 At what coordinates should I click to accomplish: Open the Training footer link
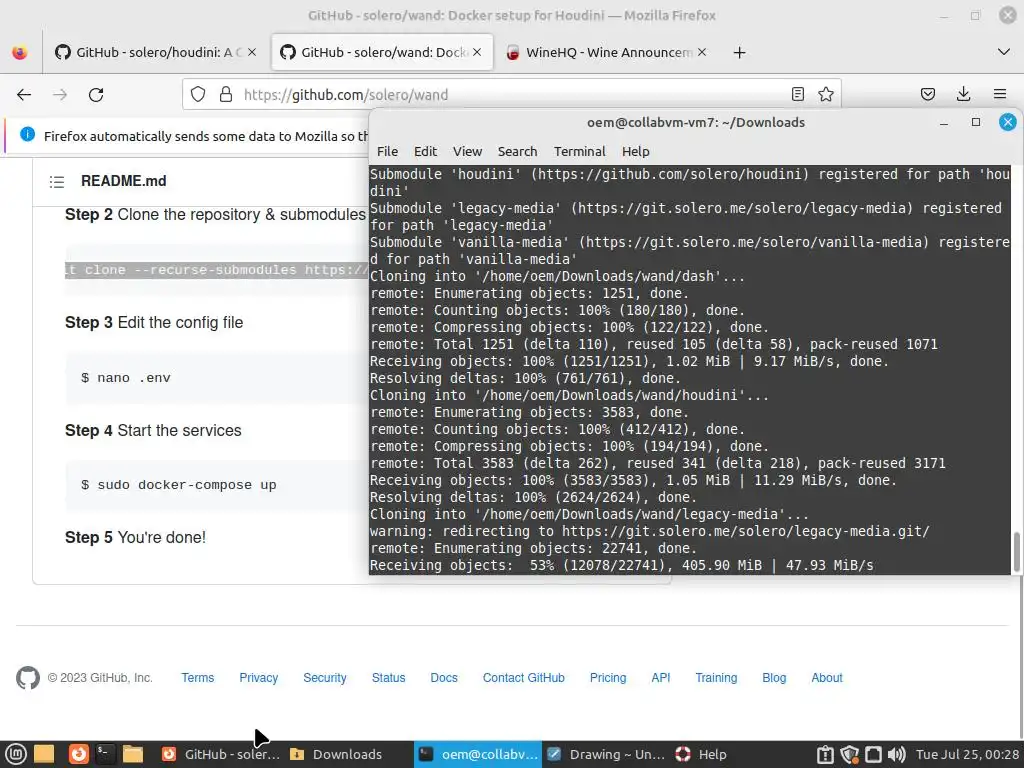[x=716, y=678]
